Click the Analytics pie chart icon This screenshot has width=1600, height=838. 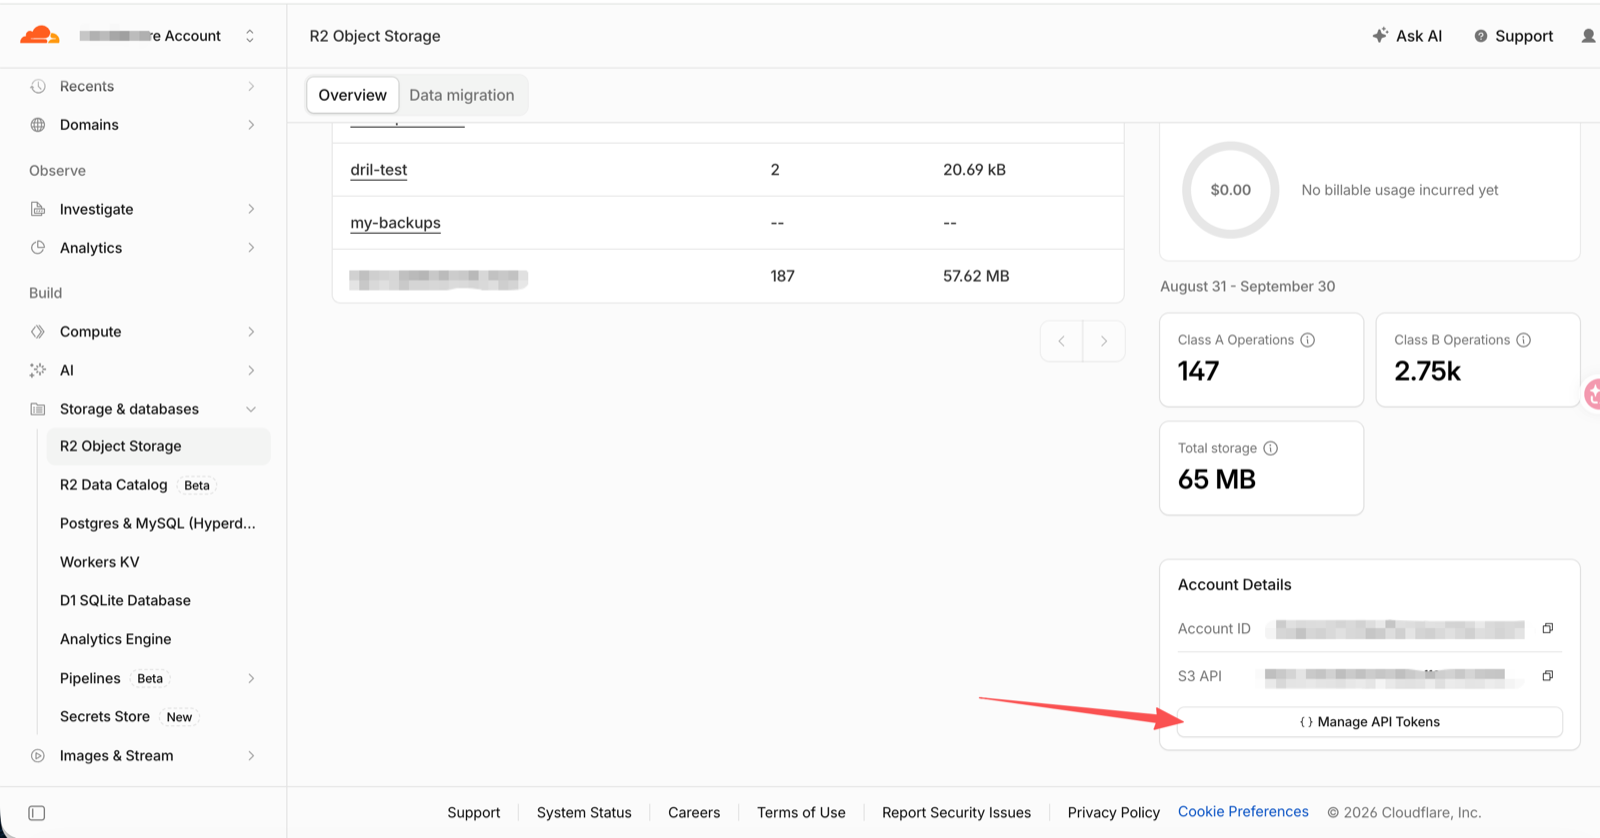[38, 248]
